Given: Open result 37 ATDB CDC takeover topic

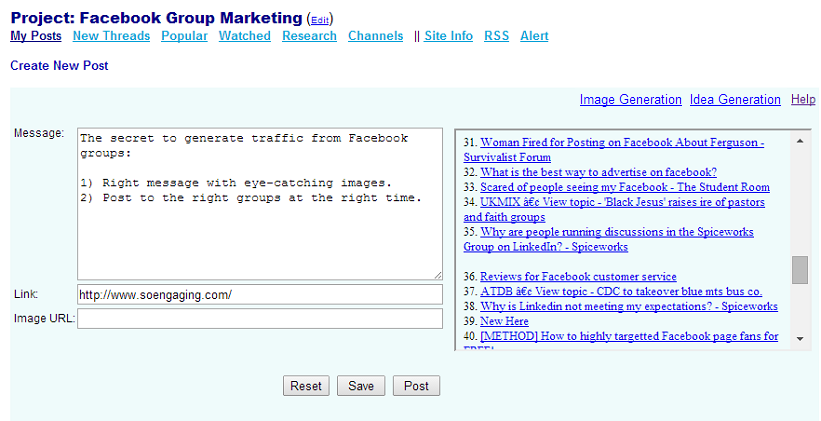Looking at the screenshot, I should [x=621, y=291].
